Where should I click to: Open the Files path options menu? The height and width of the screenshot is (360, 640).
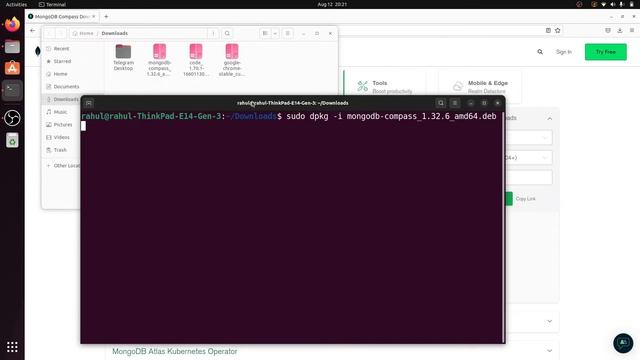coord(213,33)
